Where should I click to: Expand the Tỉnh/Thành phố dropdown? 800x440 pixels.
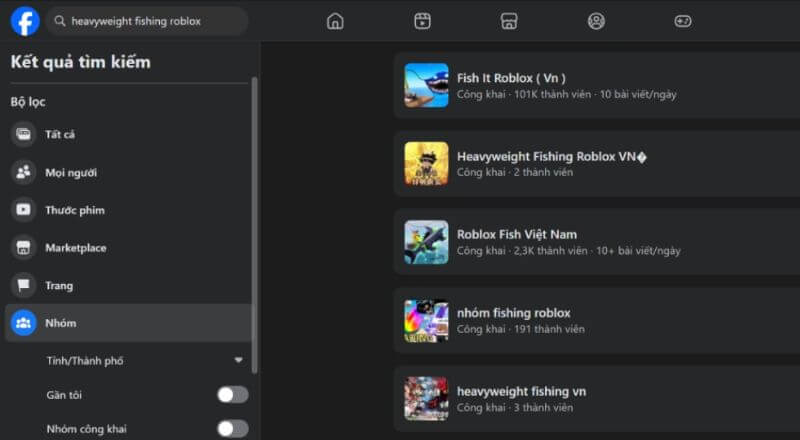(239, 360)
